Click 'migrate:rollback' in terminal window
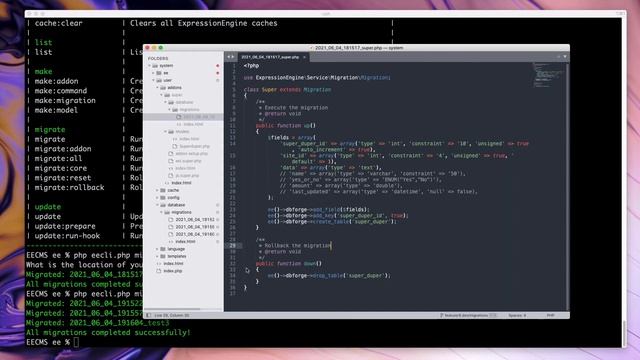Viewport: 640px width, 360px height. point(69,188)
